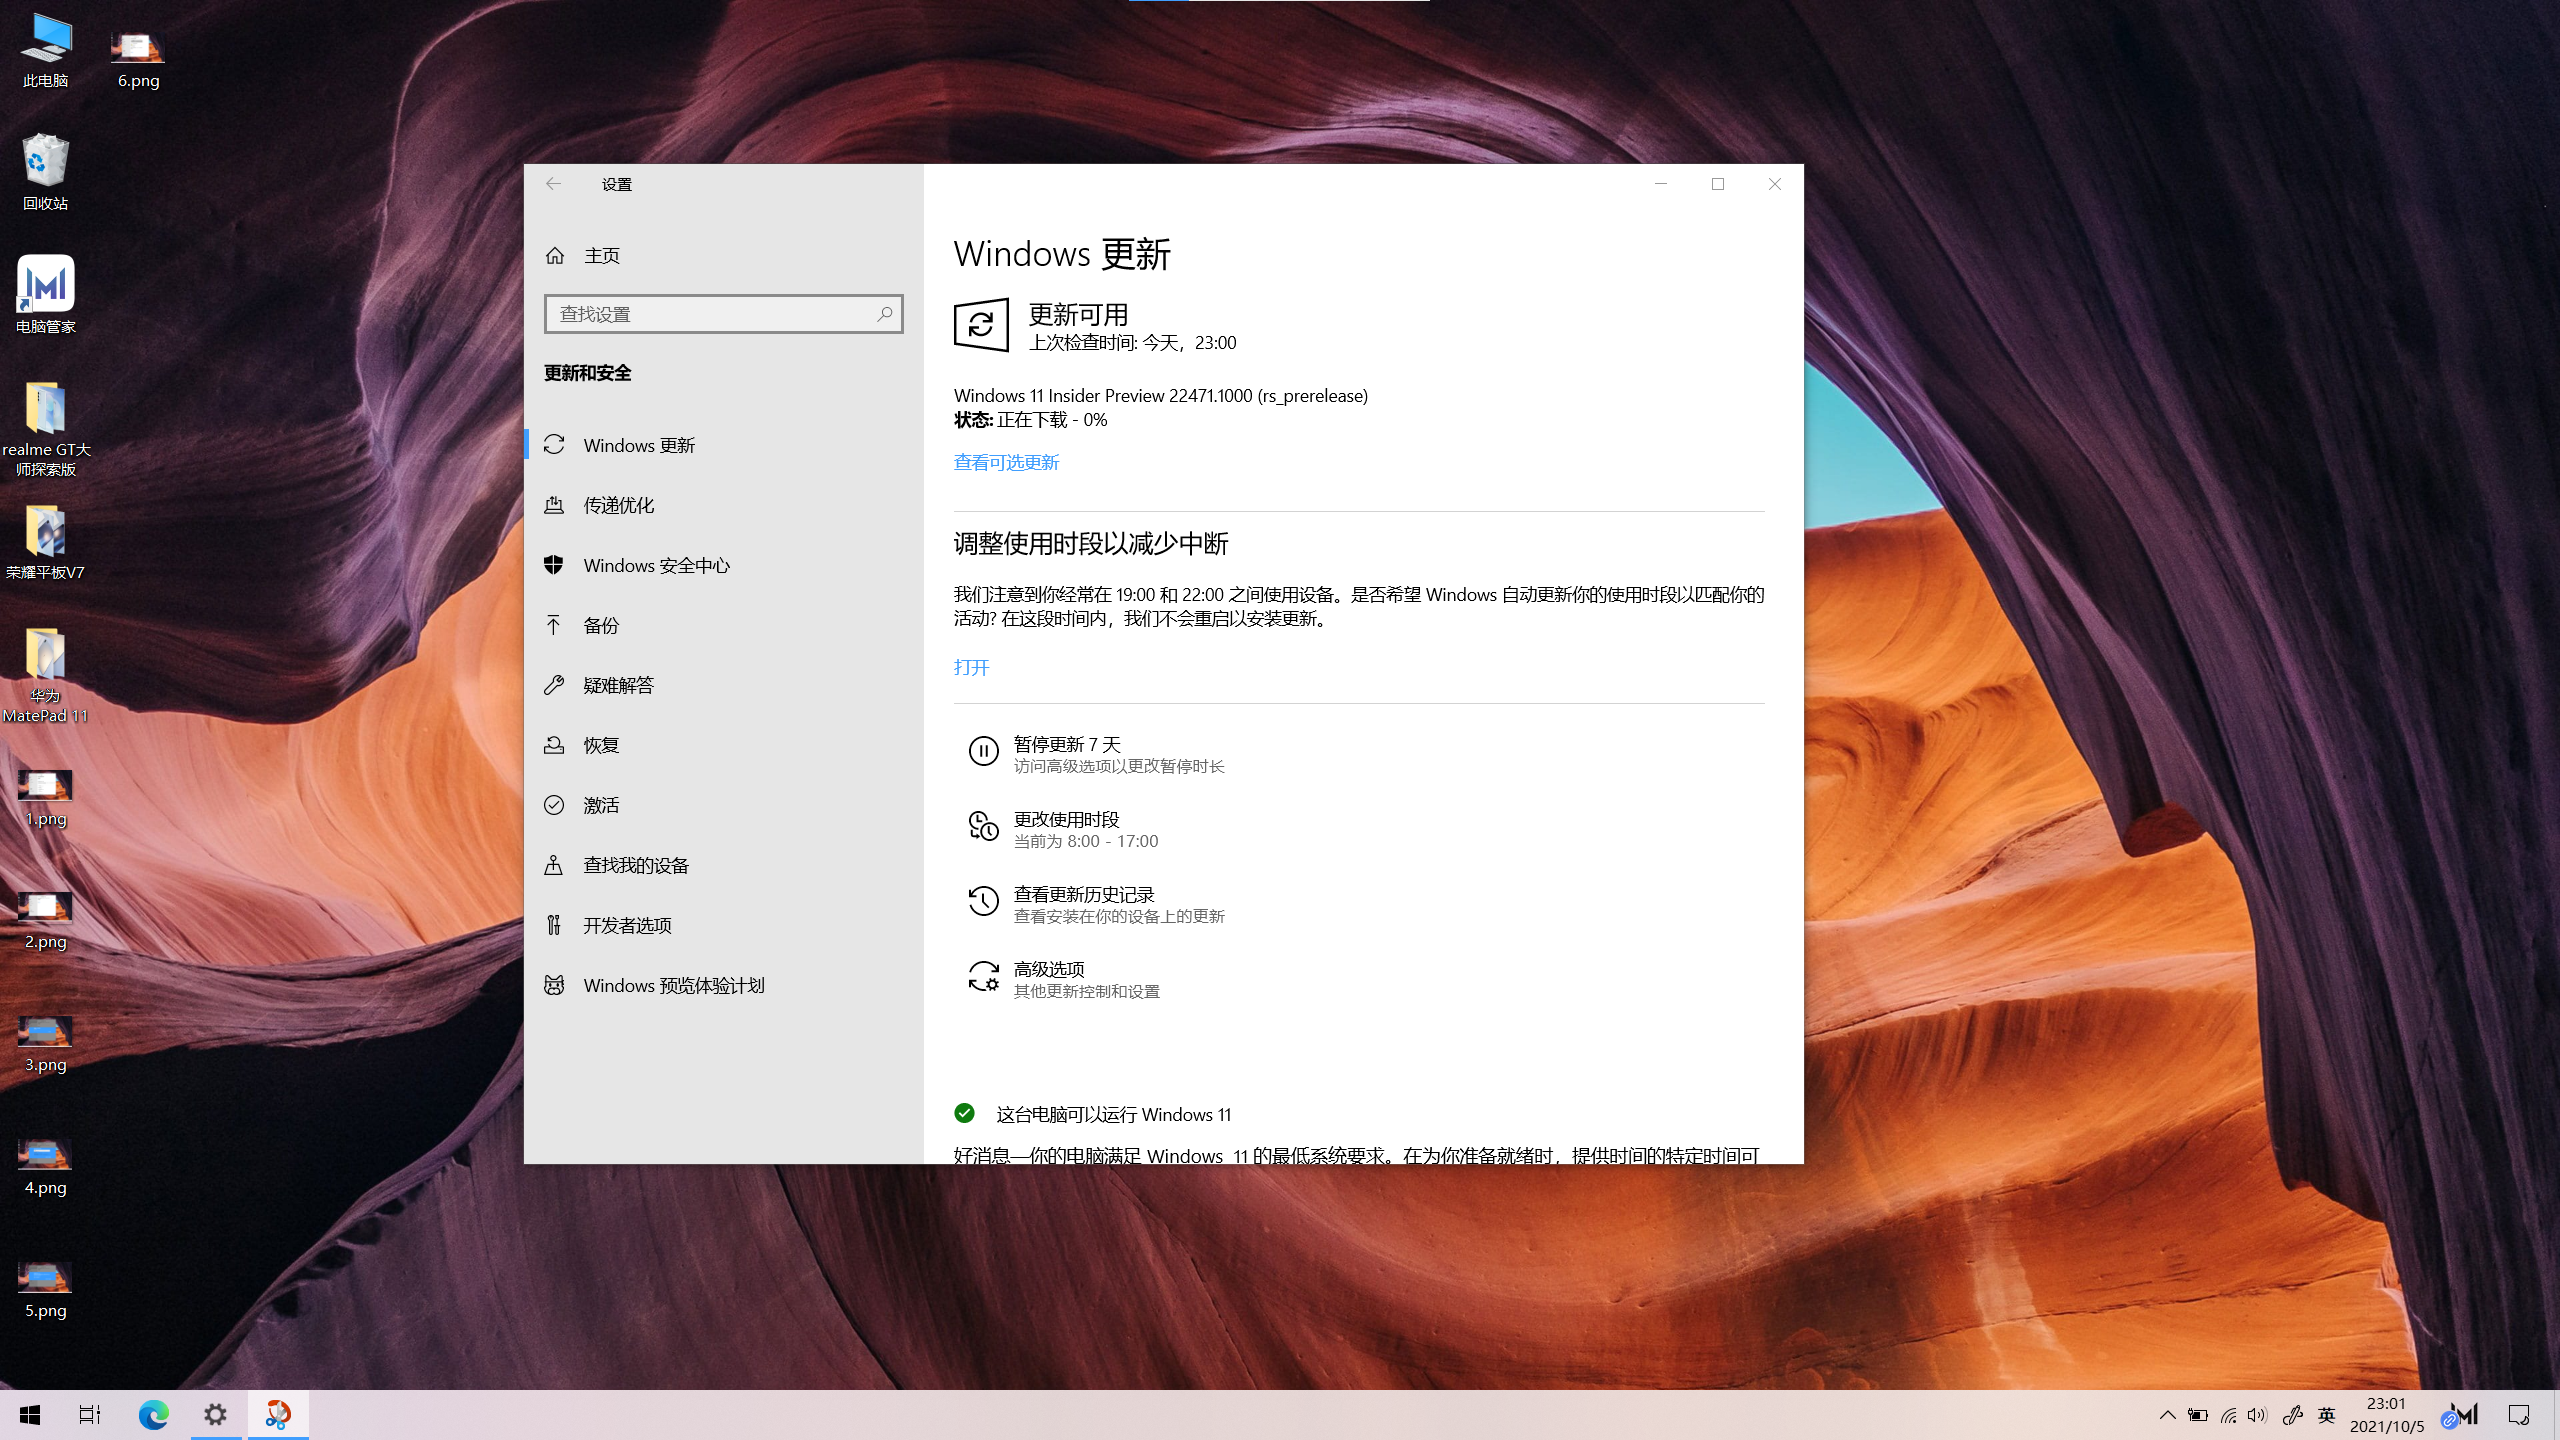2560x1440 pixels.
Task: Click the Settings gear in the taskbar
Action: tap(216, 1415)
